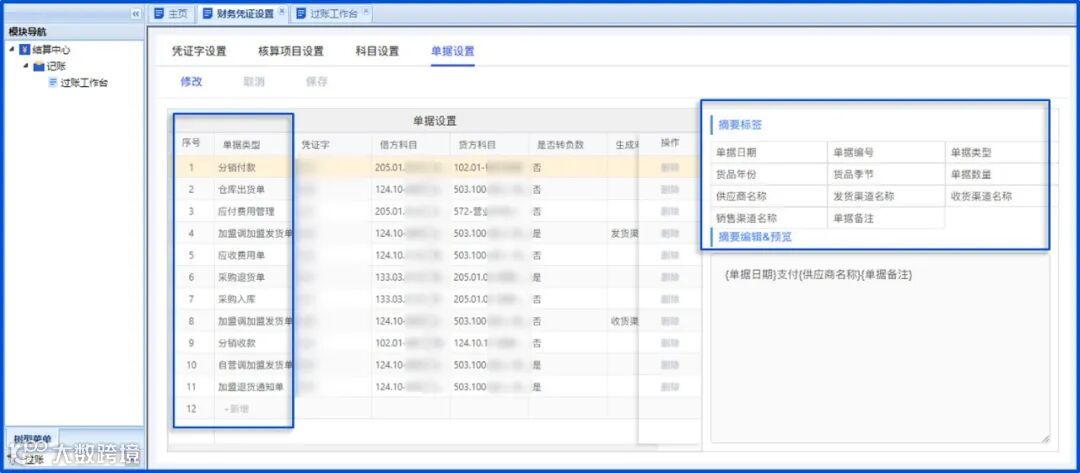The height and width of the screenshot is (473, 1080).
Task: Open 过账工作台 in the navigation tree
Action: (84, 83)
